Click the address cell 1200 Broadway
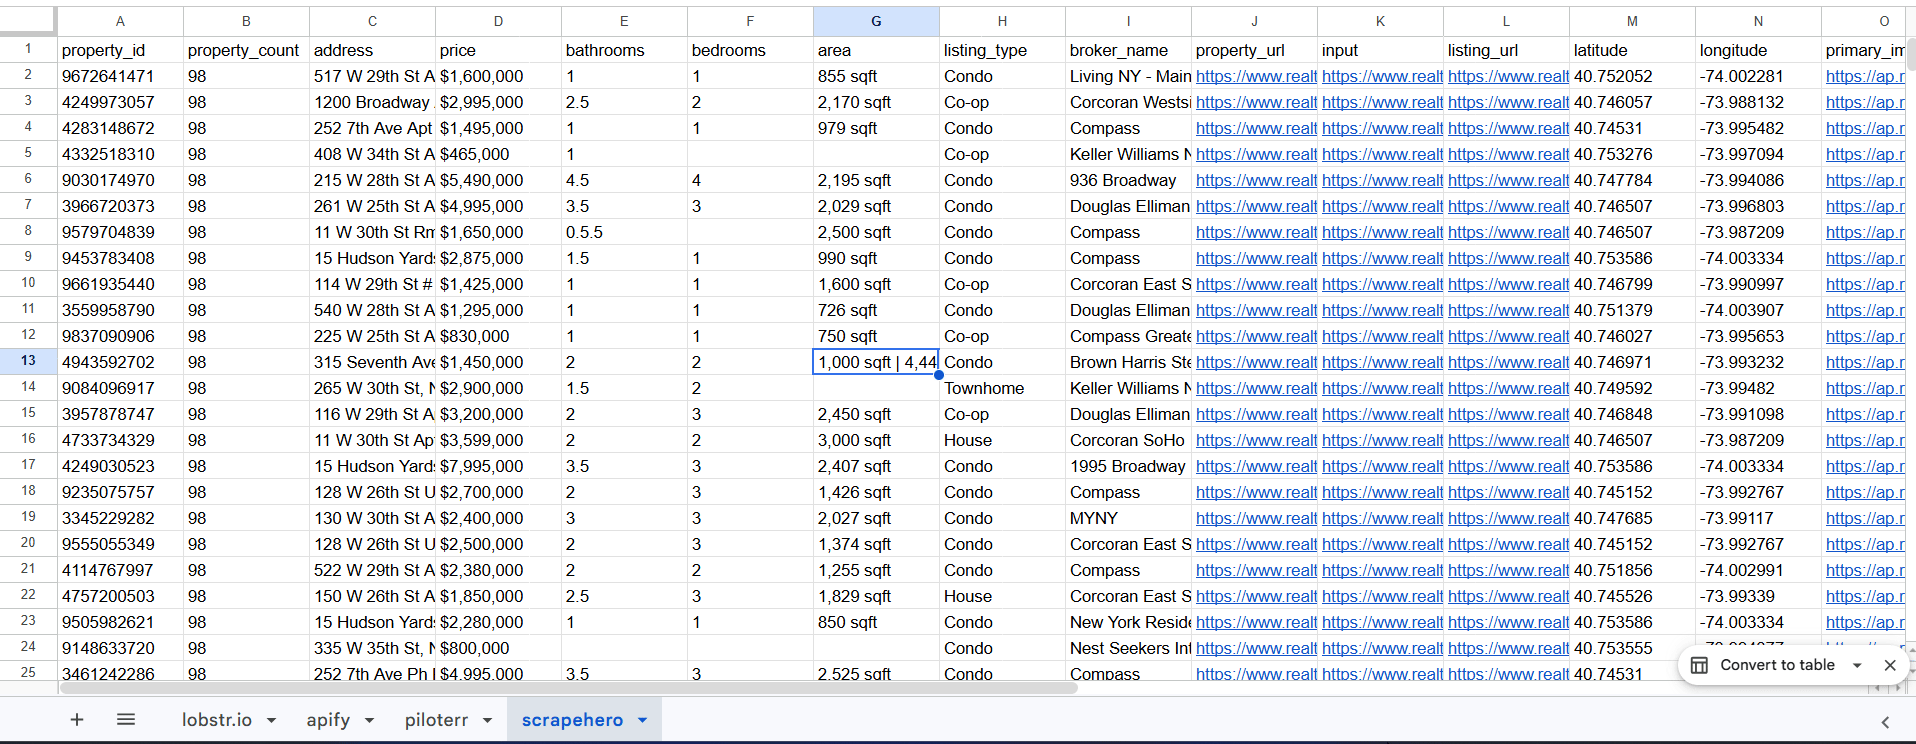Viewport: 1916px width, 744px height. point(372,102)
